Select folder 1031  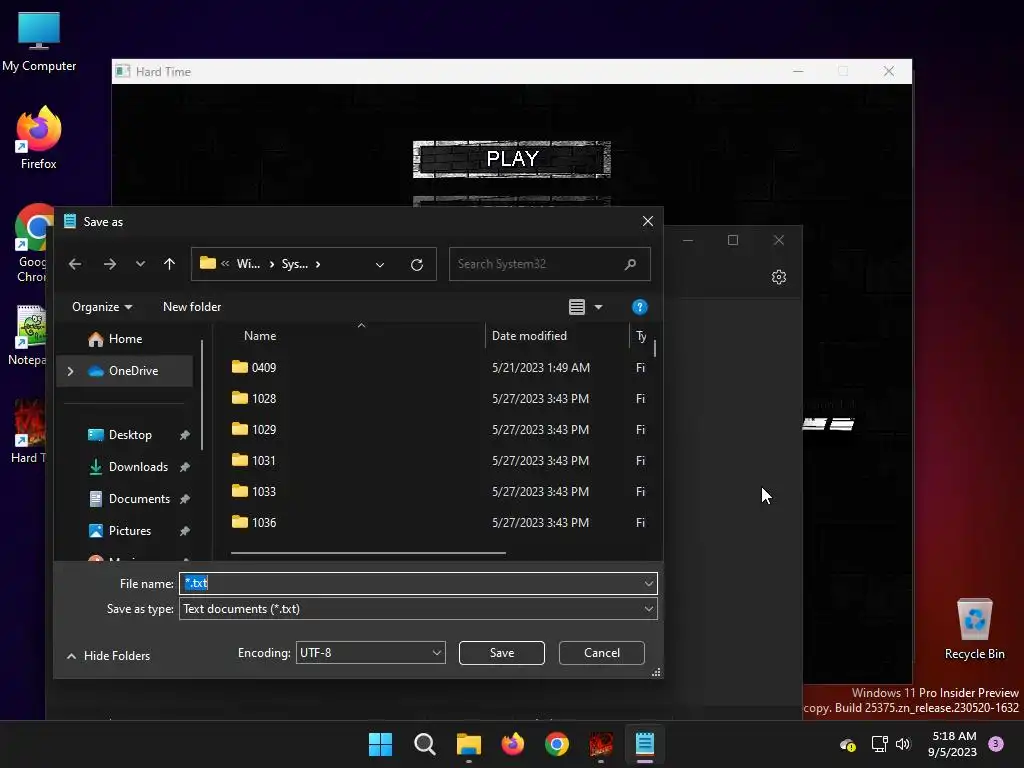264,460
